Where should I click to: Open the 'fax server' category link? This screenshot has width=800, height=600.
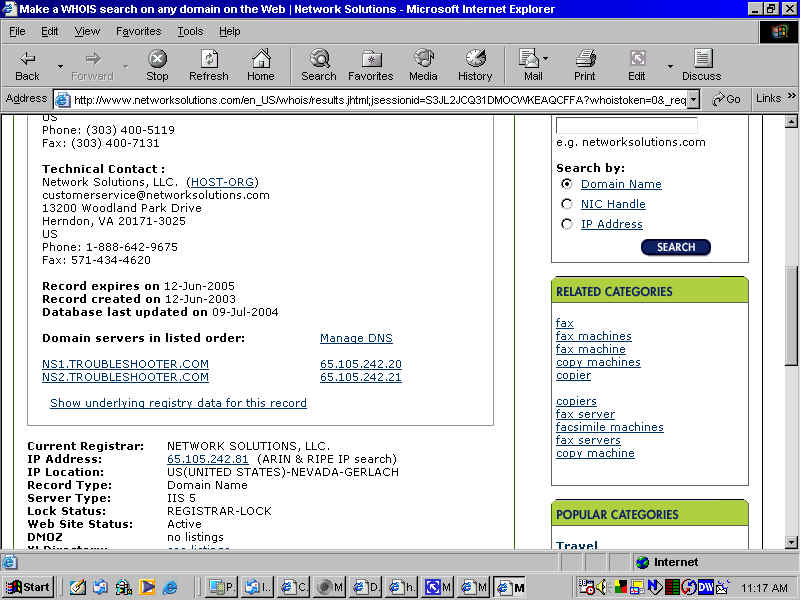[585, 414]
